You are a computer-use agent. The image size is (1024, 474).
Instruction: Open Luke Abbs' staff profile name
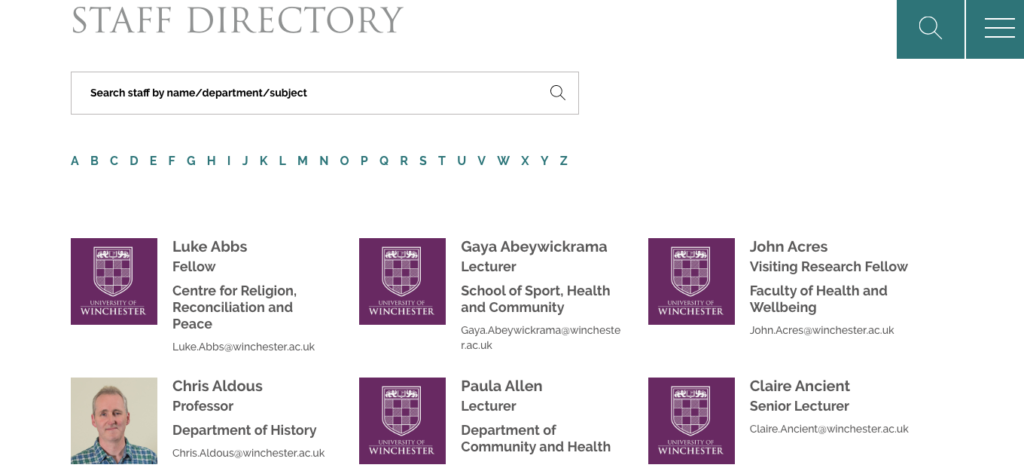[x=209, y=247]
